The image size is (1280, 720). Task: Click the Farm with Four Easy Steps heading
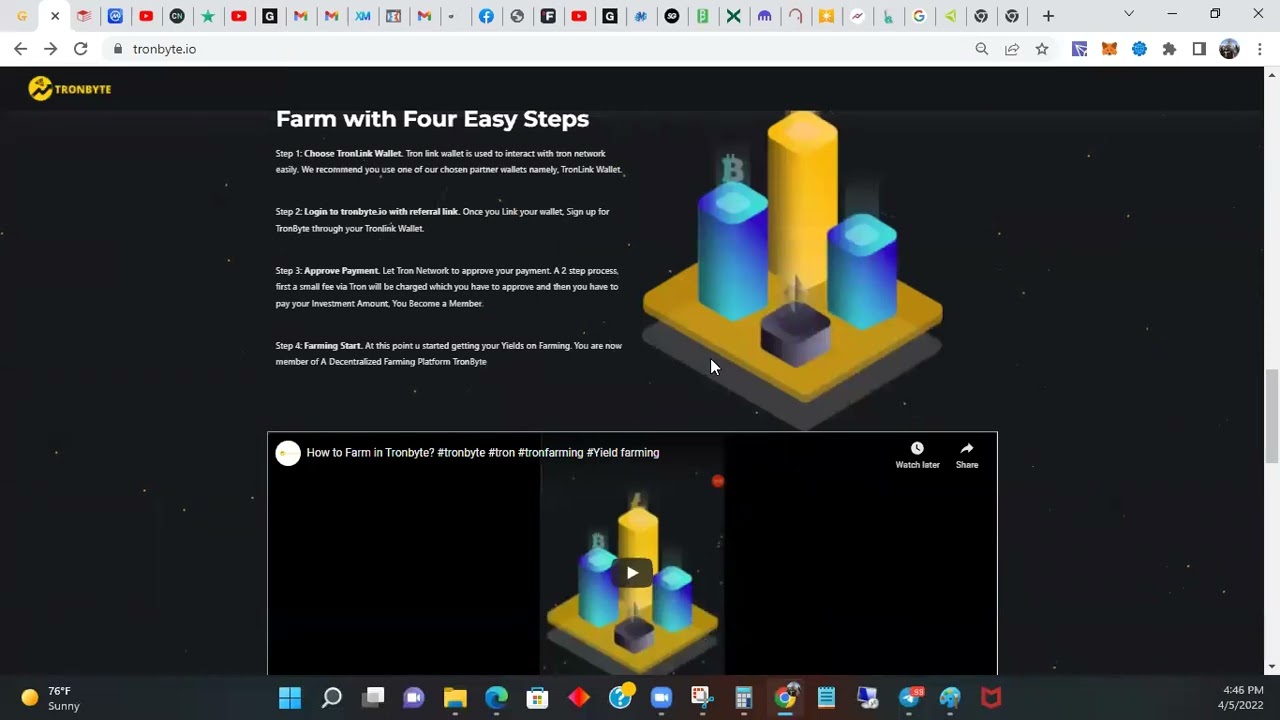click(432, 119)
